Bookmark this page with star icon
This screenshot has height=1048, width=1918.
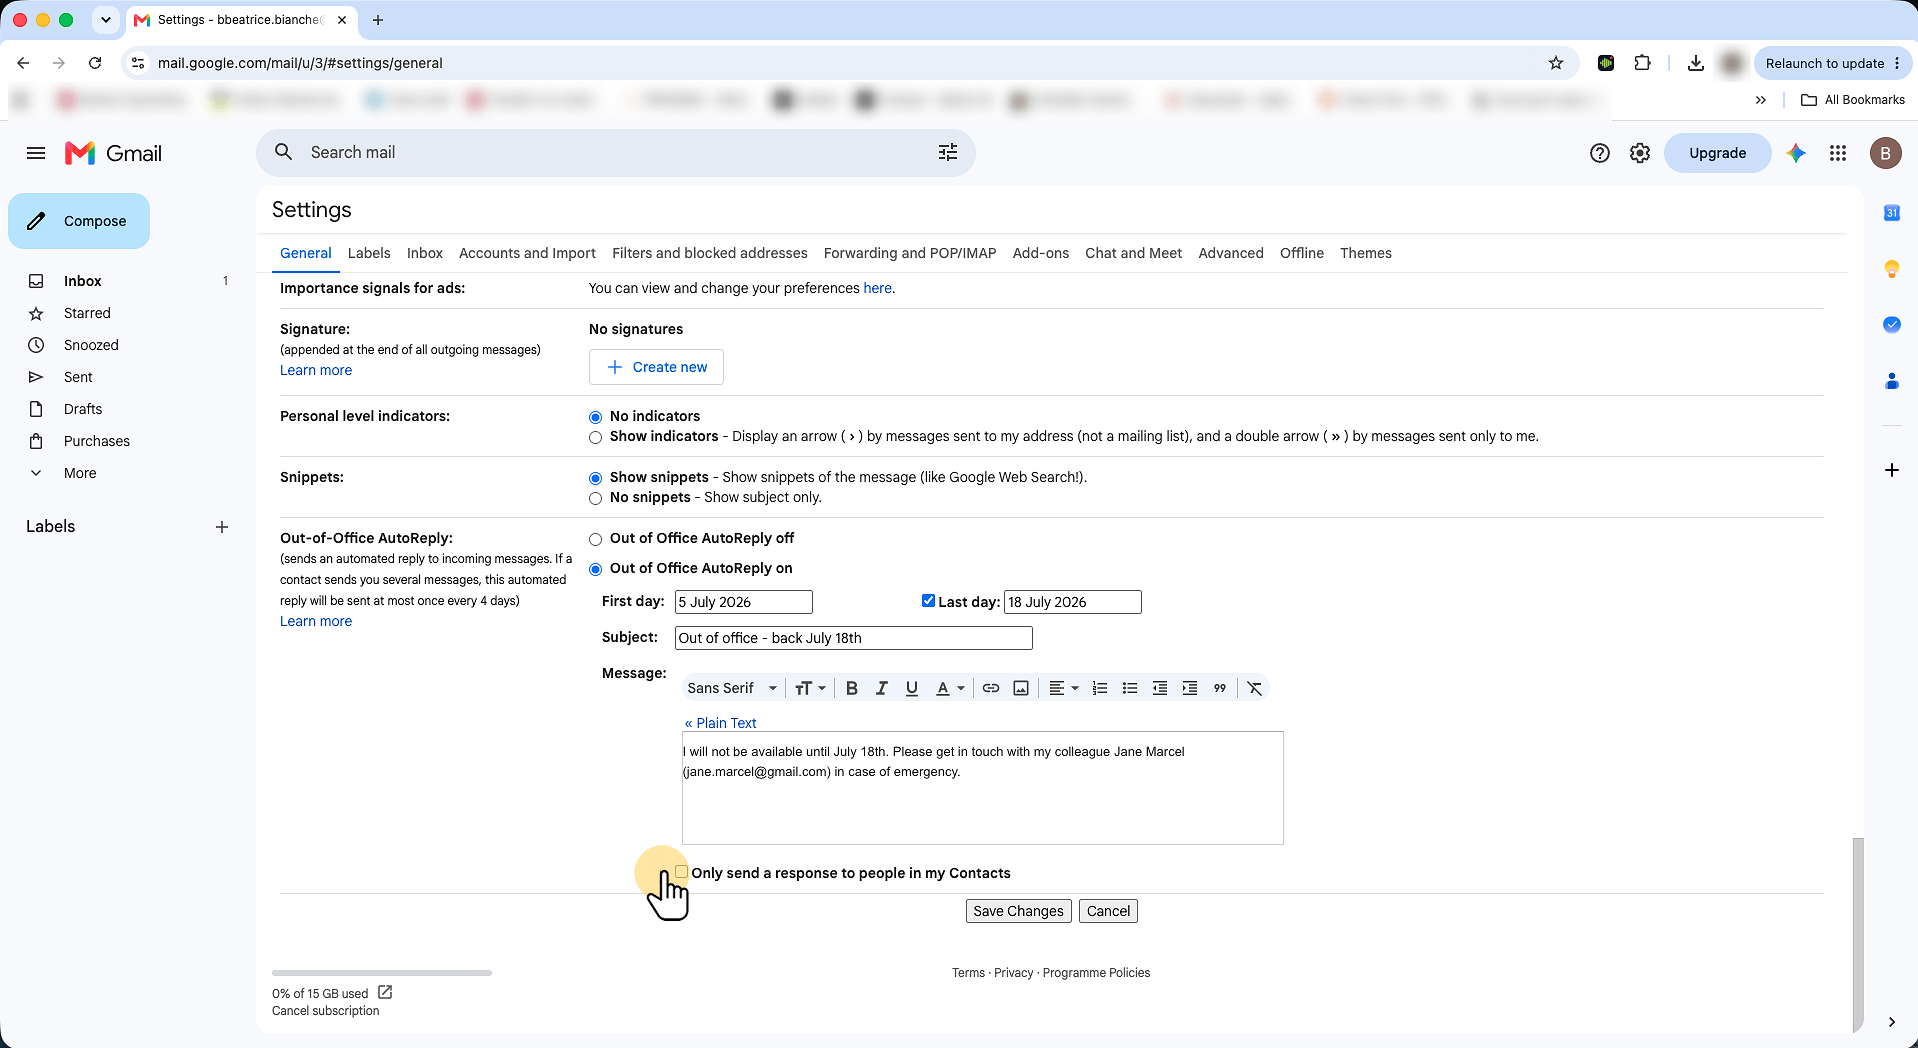click(x=1555, y=63)
